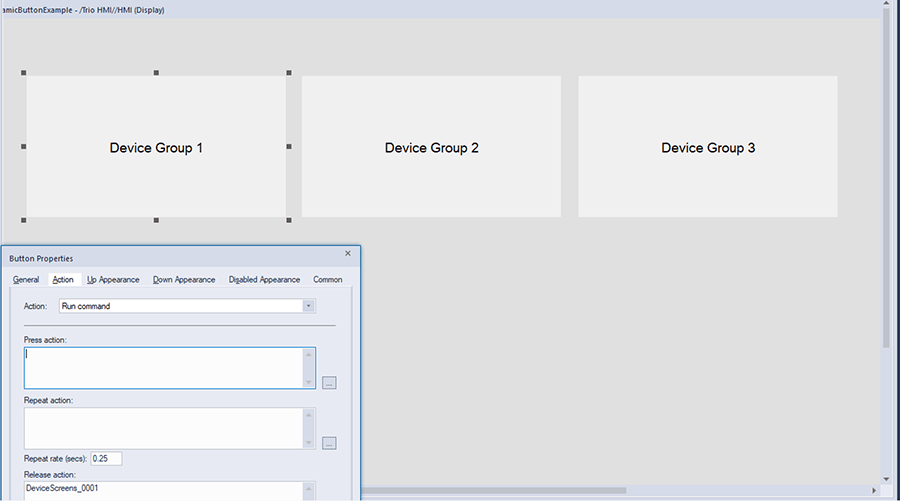
Task: Click the Repeat rate seconds field
Action: point(106,459)
